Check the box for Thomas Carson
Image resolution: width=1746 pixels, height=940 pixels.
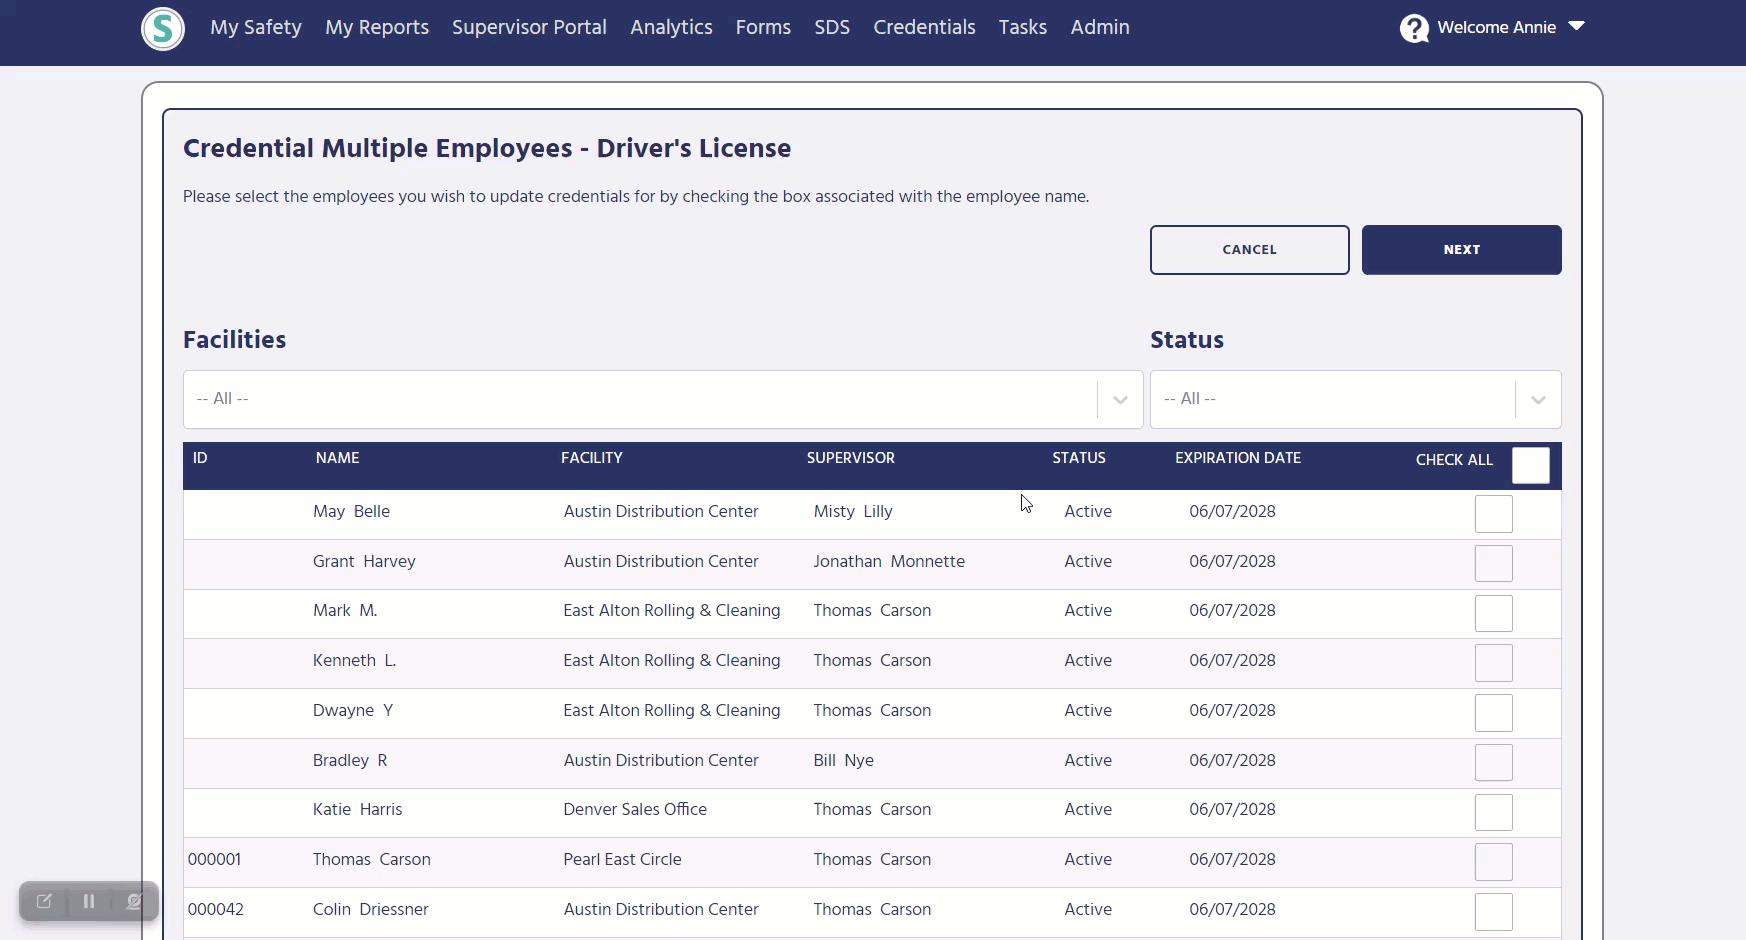[x=1495, y=862]
